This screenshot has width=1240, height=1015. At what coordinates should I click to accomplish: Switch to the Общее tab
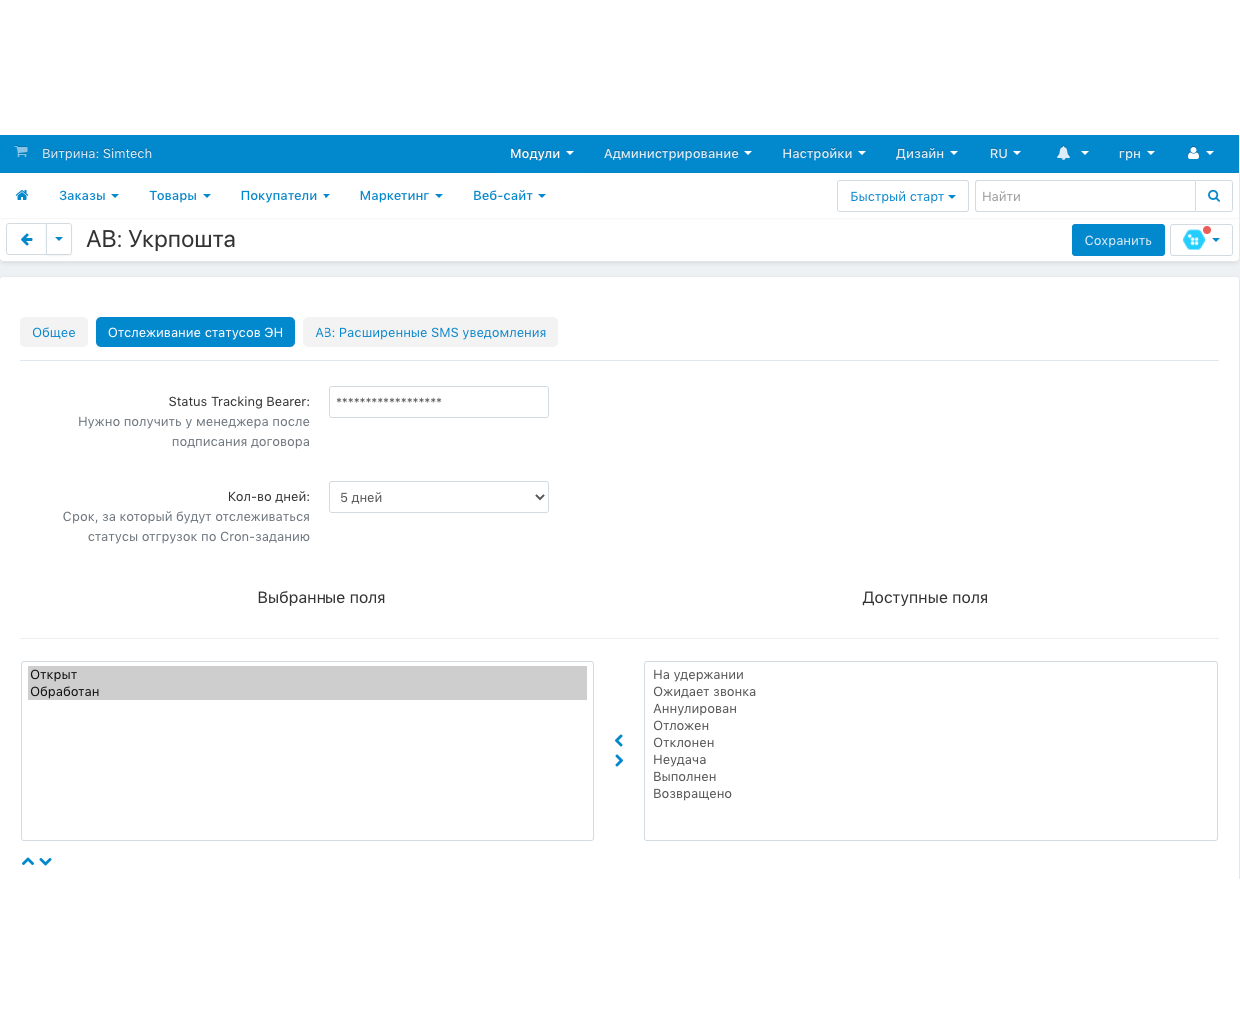pos(54,333)
